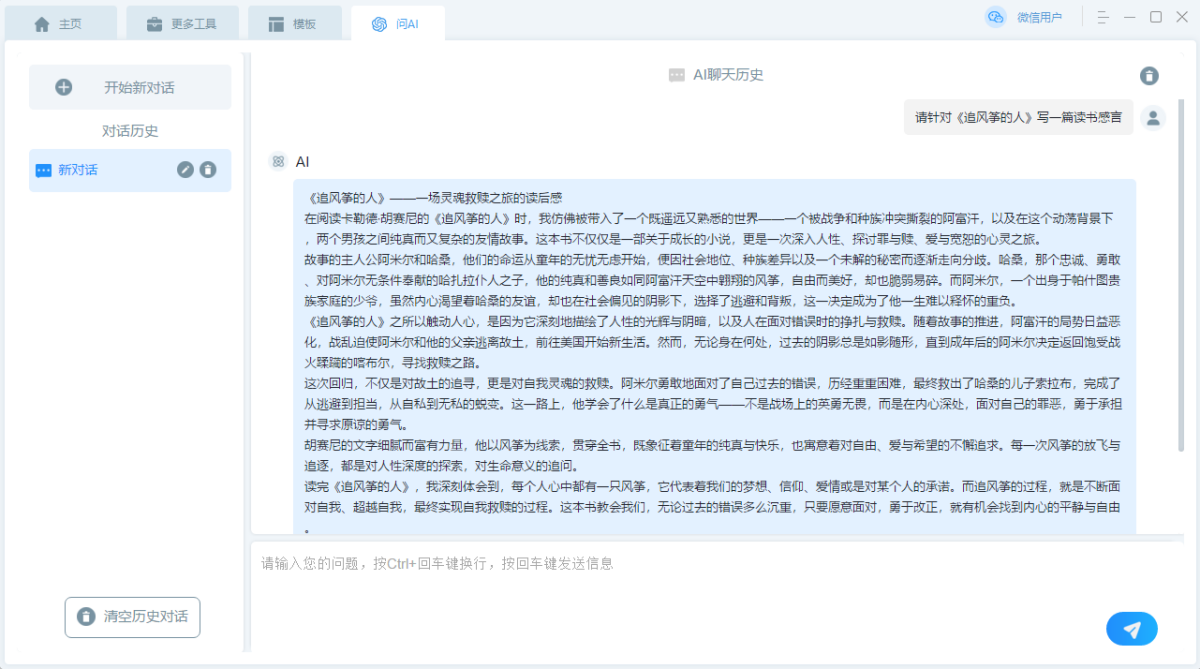Image resolution: width=1200 pixels, height=669 pixels.
Task: Click the toolbox icon on 更多工具 tab
Action: (154, 24)
